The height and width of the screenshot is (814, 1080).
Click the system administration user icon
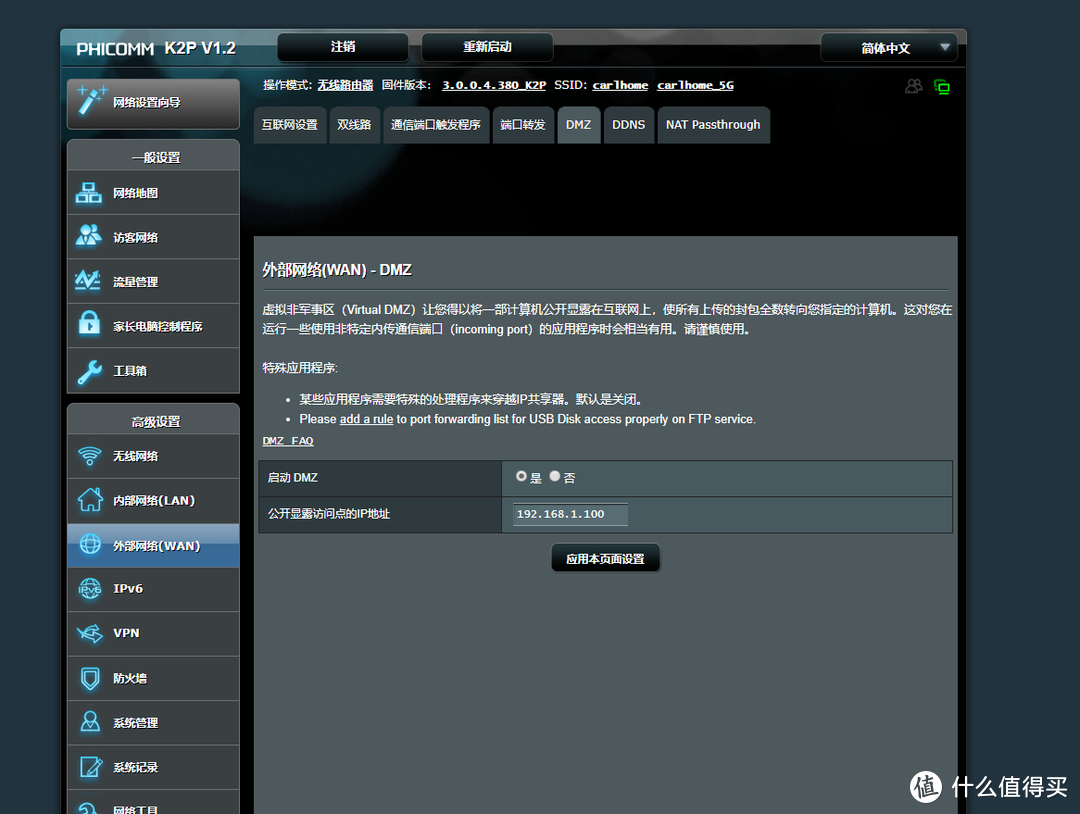tap(90, 722)
